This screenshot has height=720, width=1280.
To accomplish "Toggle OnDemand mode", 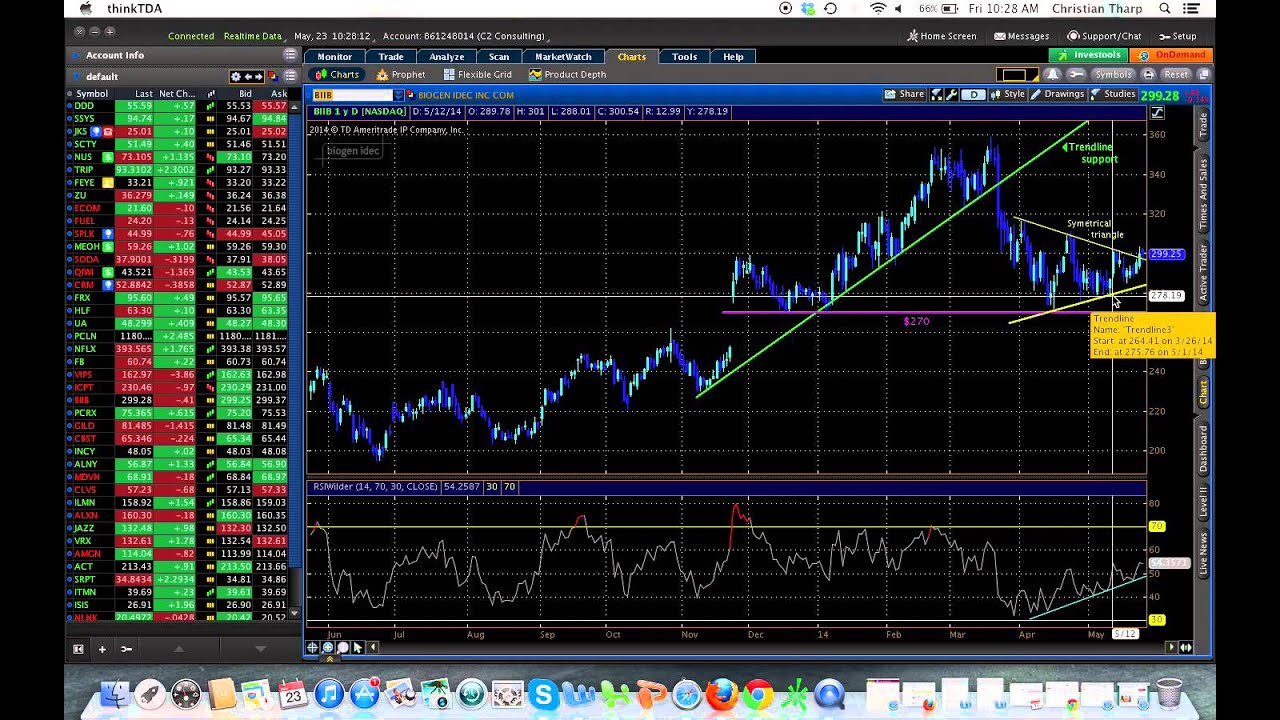I will [1173, 55].
